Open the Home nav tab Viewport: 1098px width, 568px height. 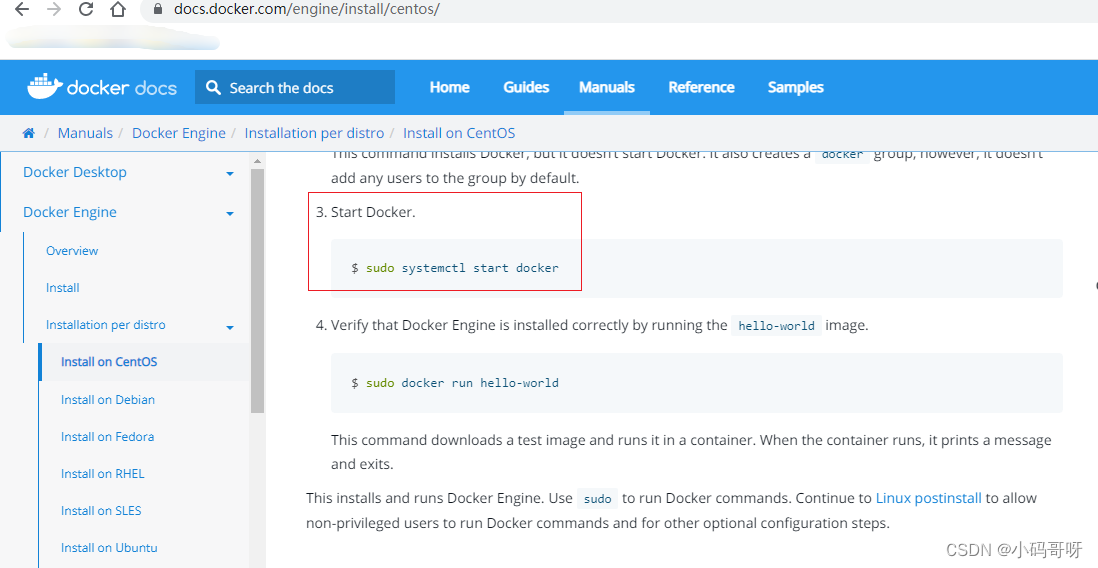pos(450,88)
